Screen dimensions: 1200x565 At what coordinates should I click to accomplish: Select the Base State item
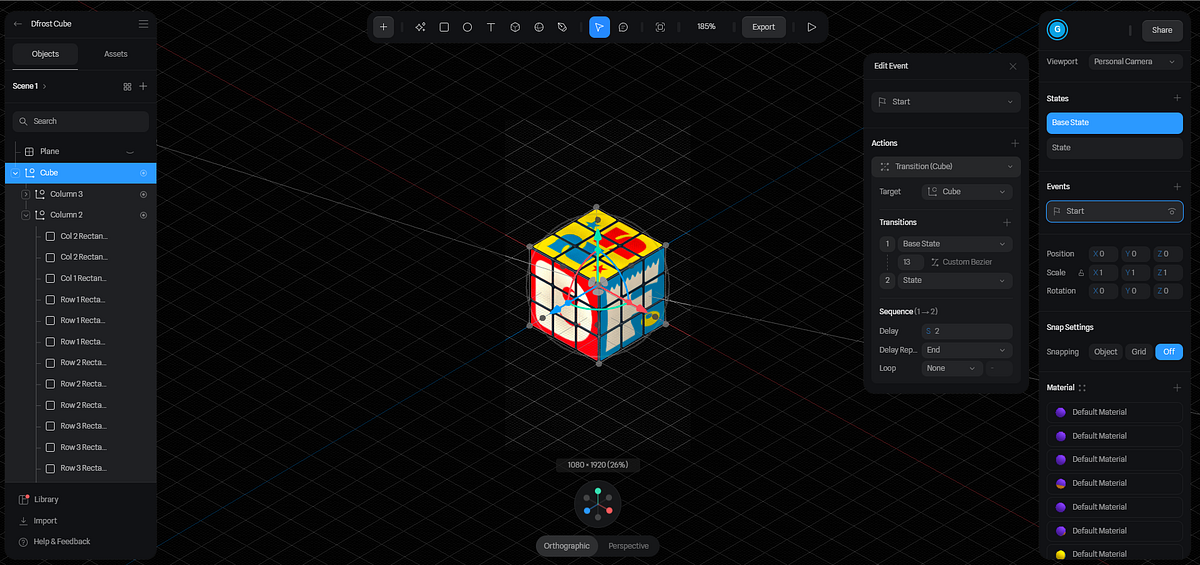tap(1115, 122)
